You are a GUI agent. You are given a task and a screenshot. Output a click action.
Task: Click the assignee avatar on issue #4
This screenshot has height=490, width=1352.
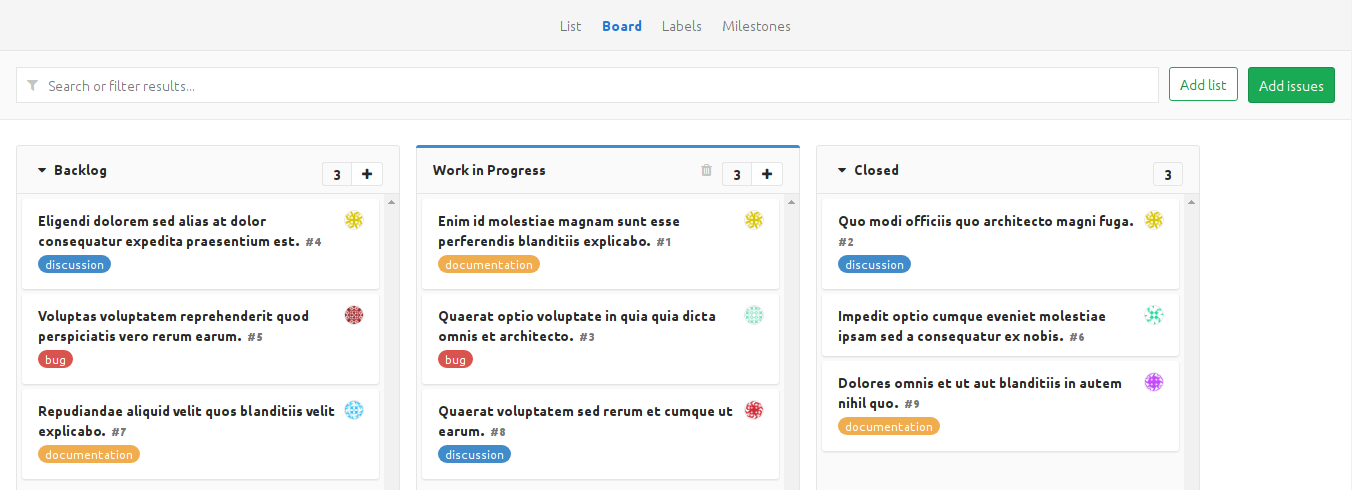pos(354,220)
